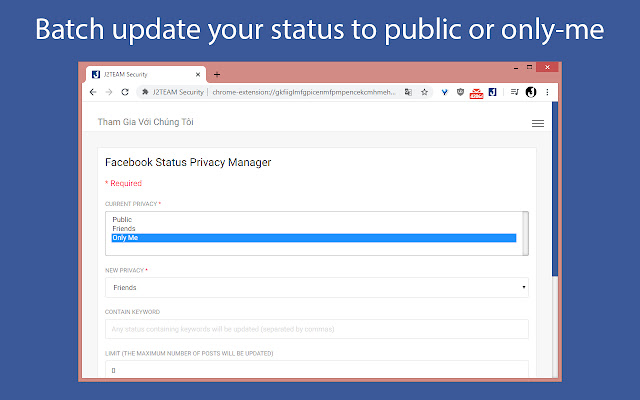Viewport: 640px width, 400px height.
Task: Open the New Privacy dropdown
Action: [316, 288]
